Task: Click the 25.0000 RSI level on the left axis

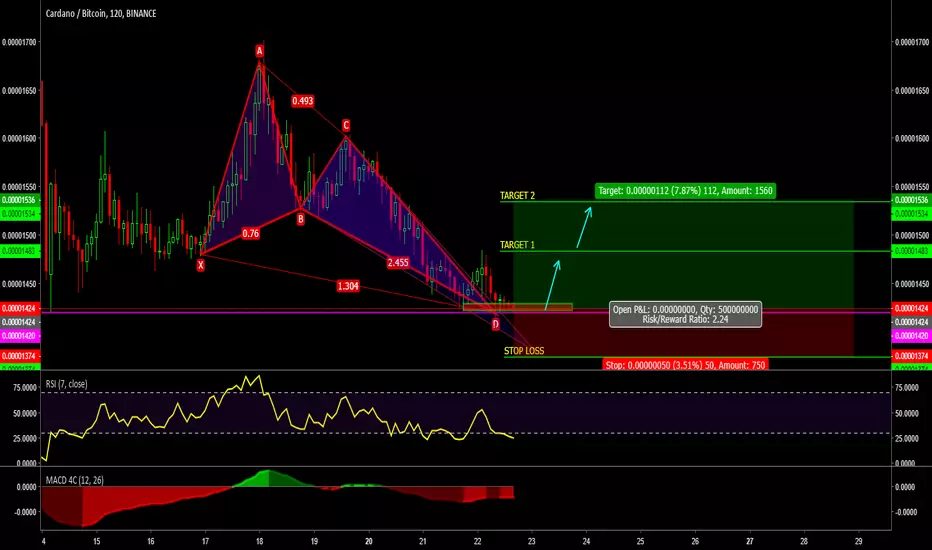Action: (x=25, y=439)
